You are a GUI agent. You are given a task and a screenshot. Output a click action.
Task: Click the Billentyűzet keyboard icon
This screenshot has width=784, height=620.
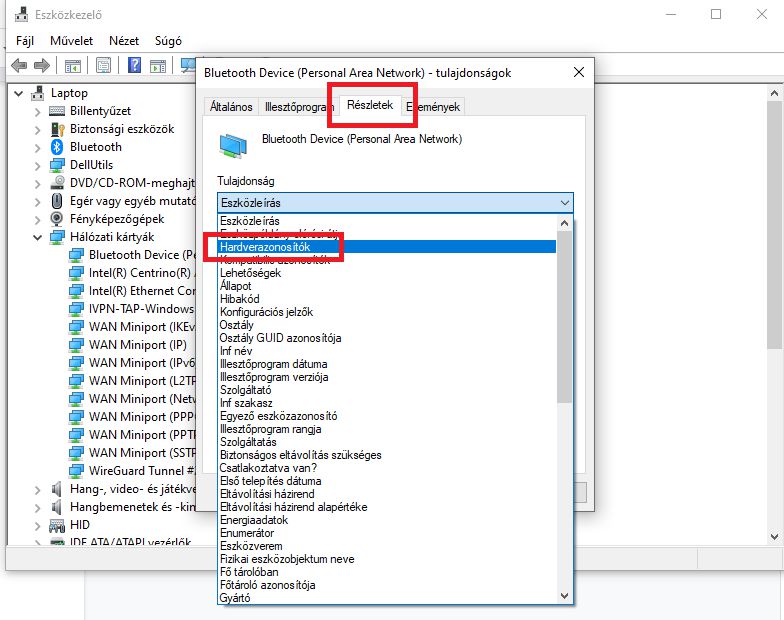tap(58, 111)
